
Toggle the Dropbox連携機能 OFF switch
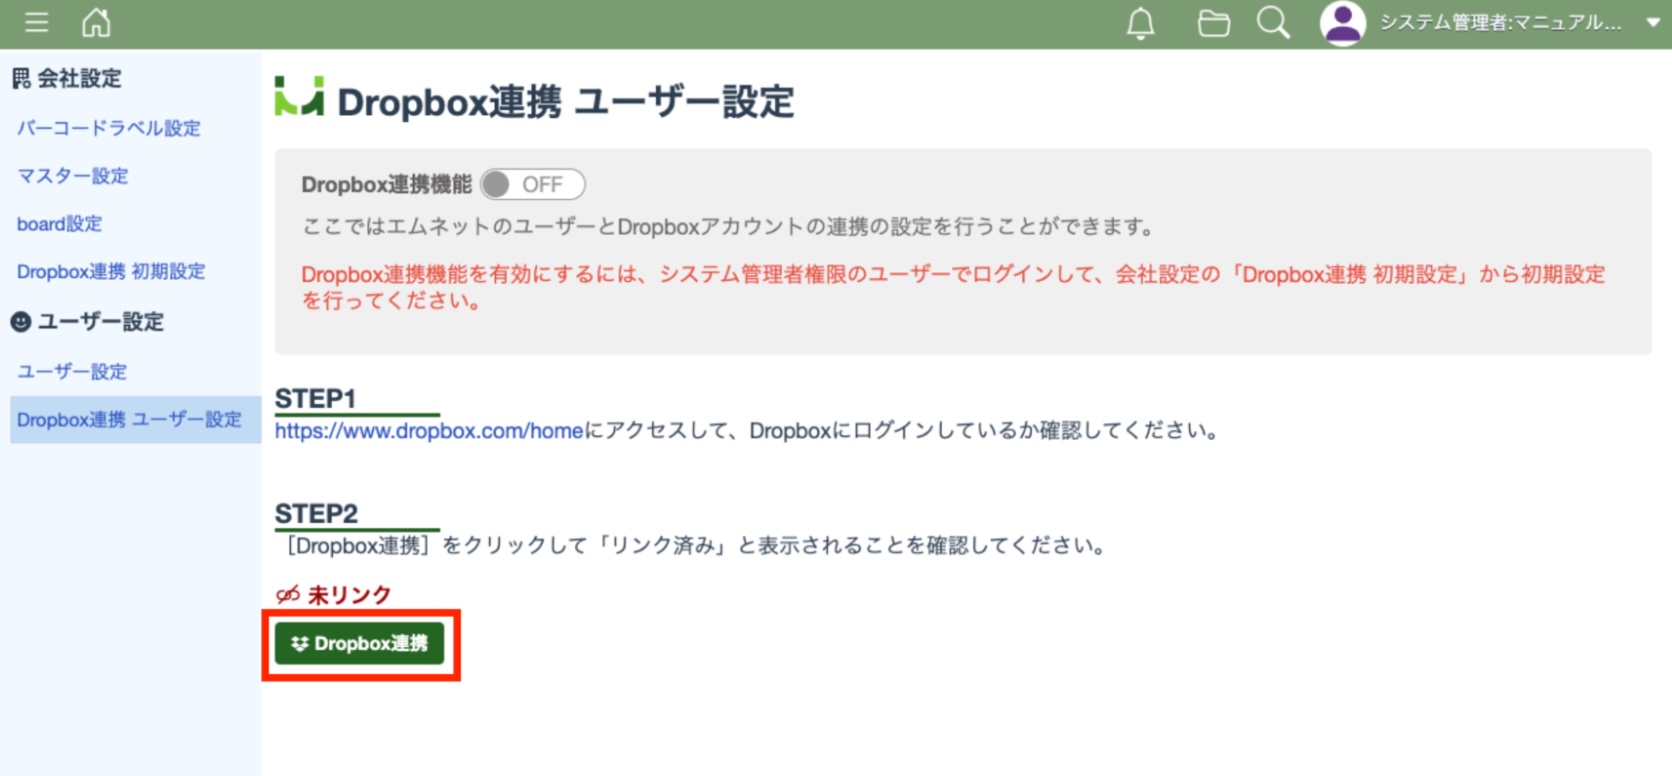tap(532, 185)
